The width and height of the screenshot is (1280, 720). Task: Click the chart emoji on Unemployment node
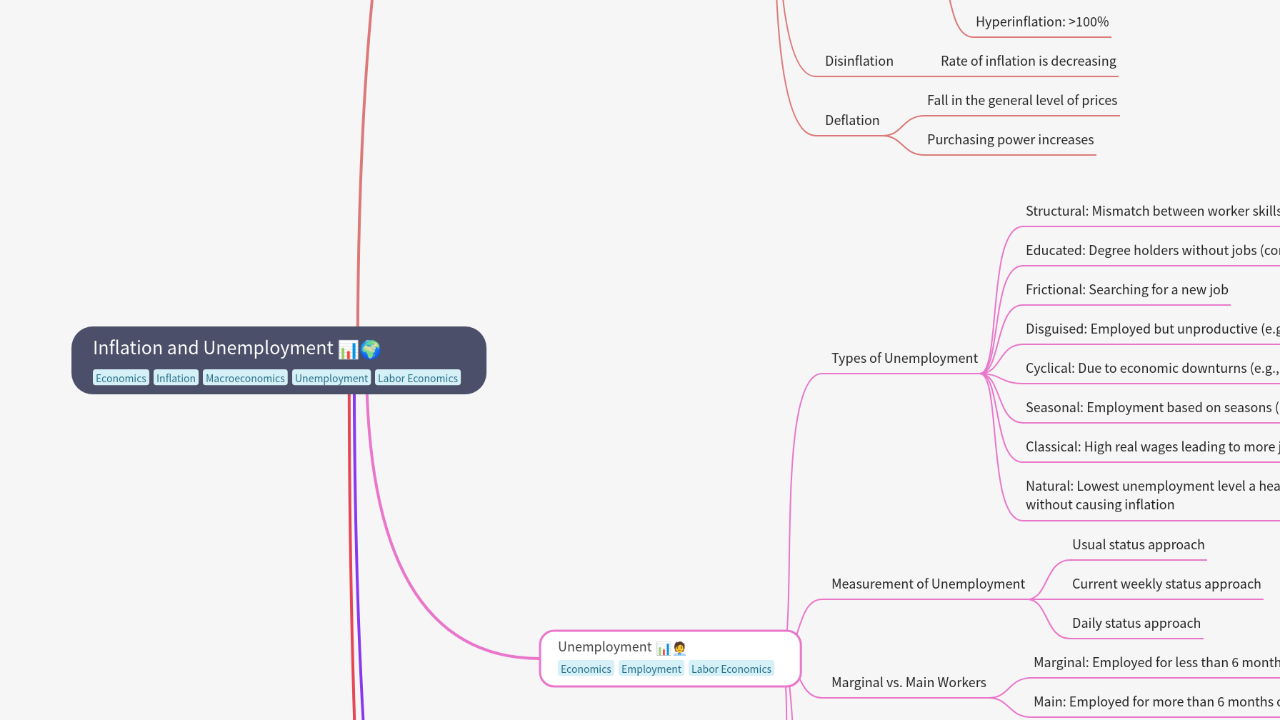(x=663, y=648)
